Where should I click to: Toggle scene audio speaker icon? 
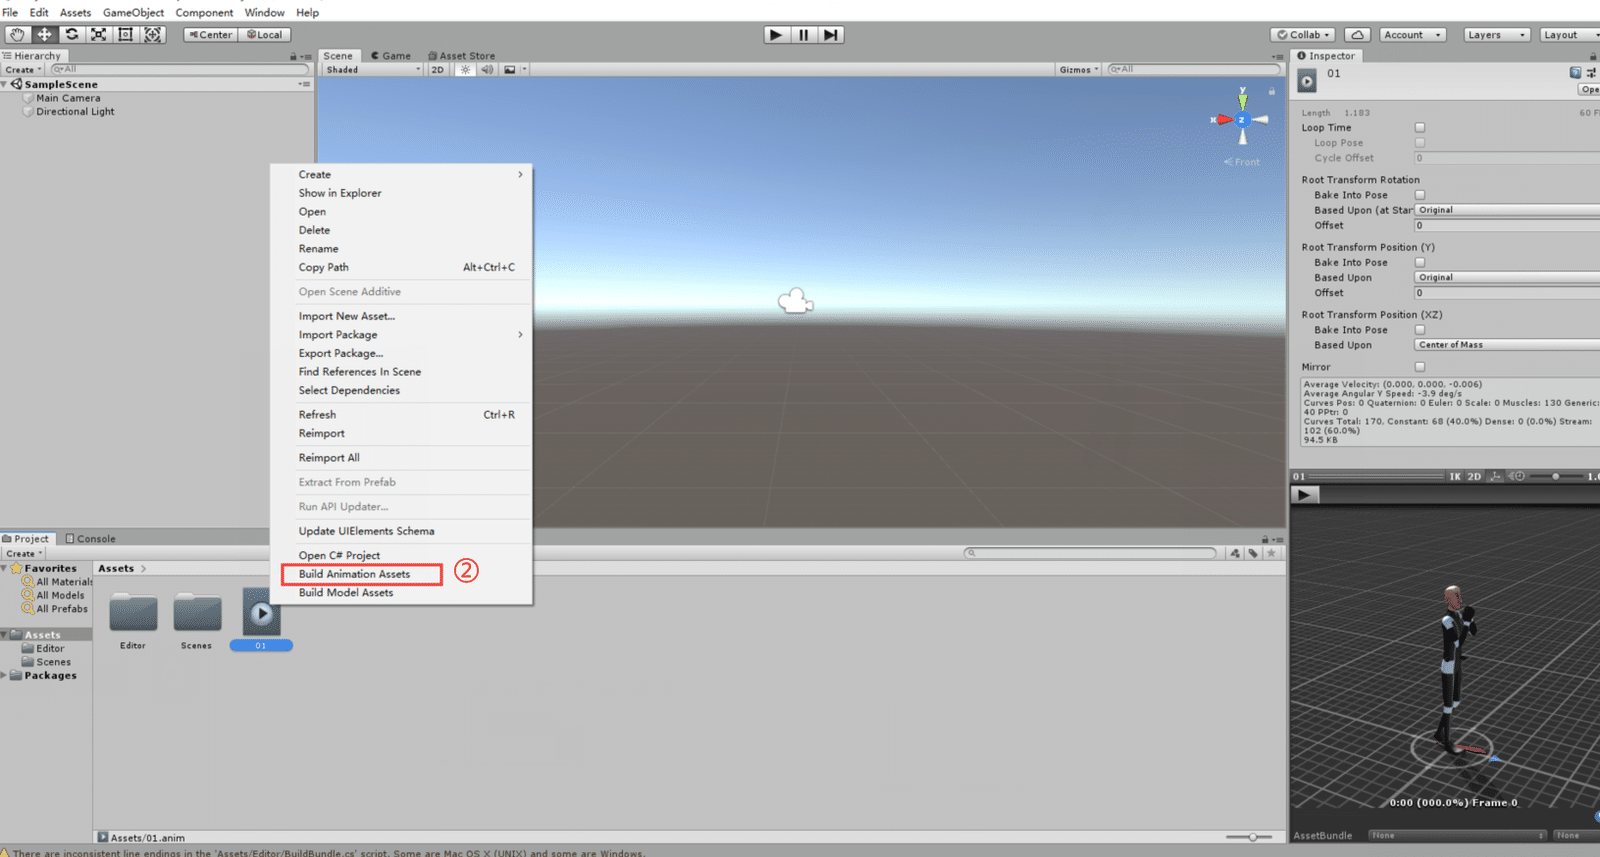[x=487, y=70]
